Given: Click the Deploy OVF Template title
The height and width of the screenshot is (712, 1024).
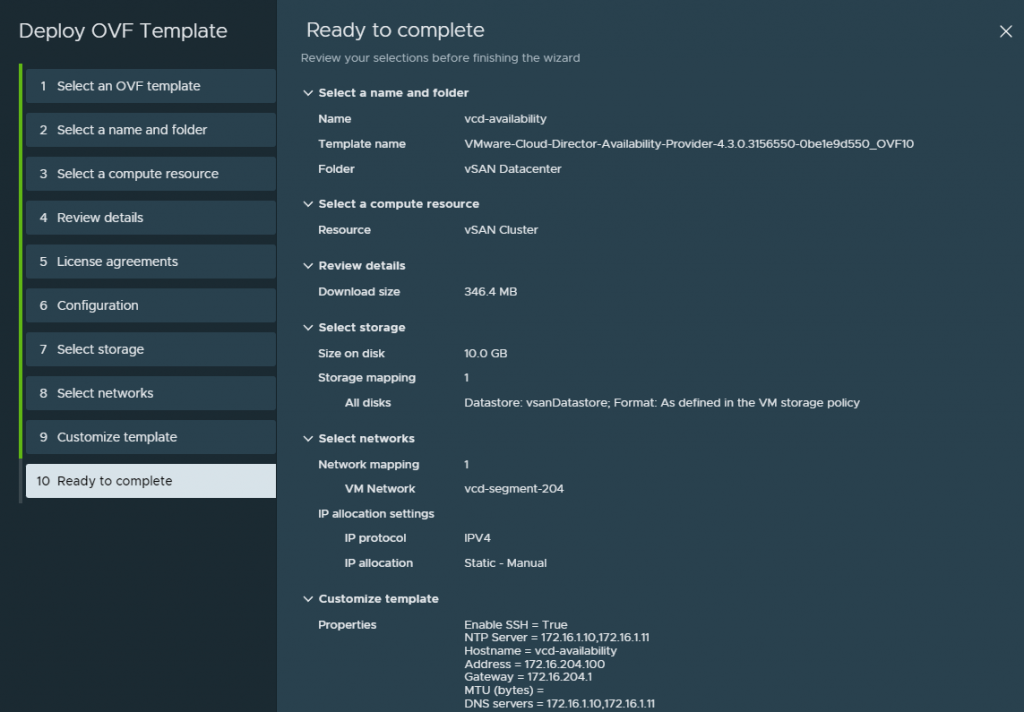Looking at the screenshot, I should (x=123, y=31).
